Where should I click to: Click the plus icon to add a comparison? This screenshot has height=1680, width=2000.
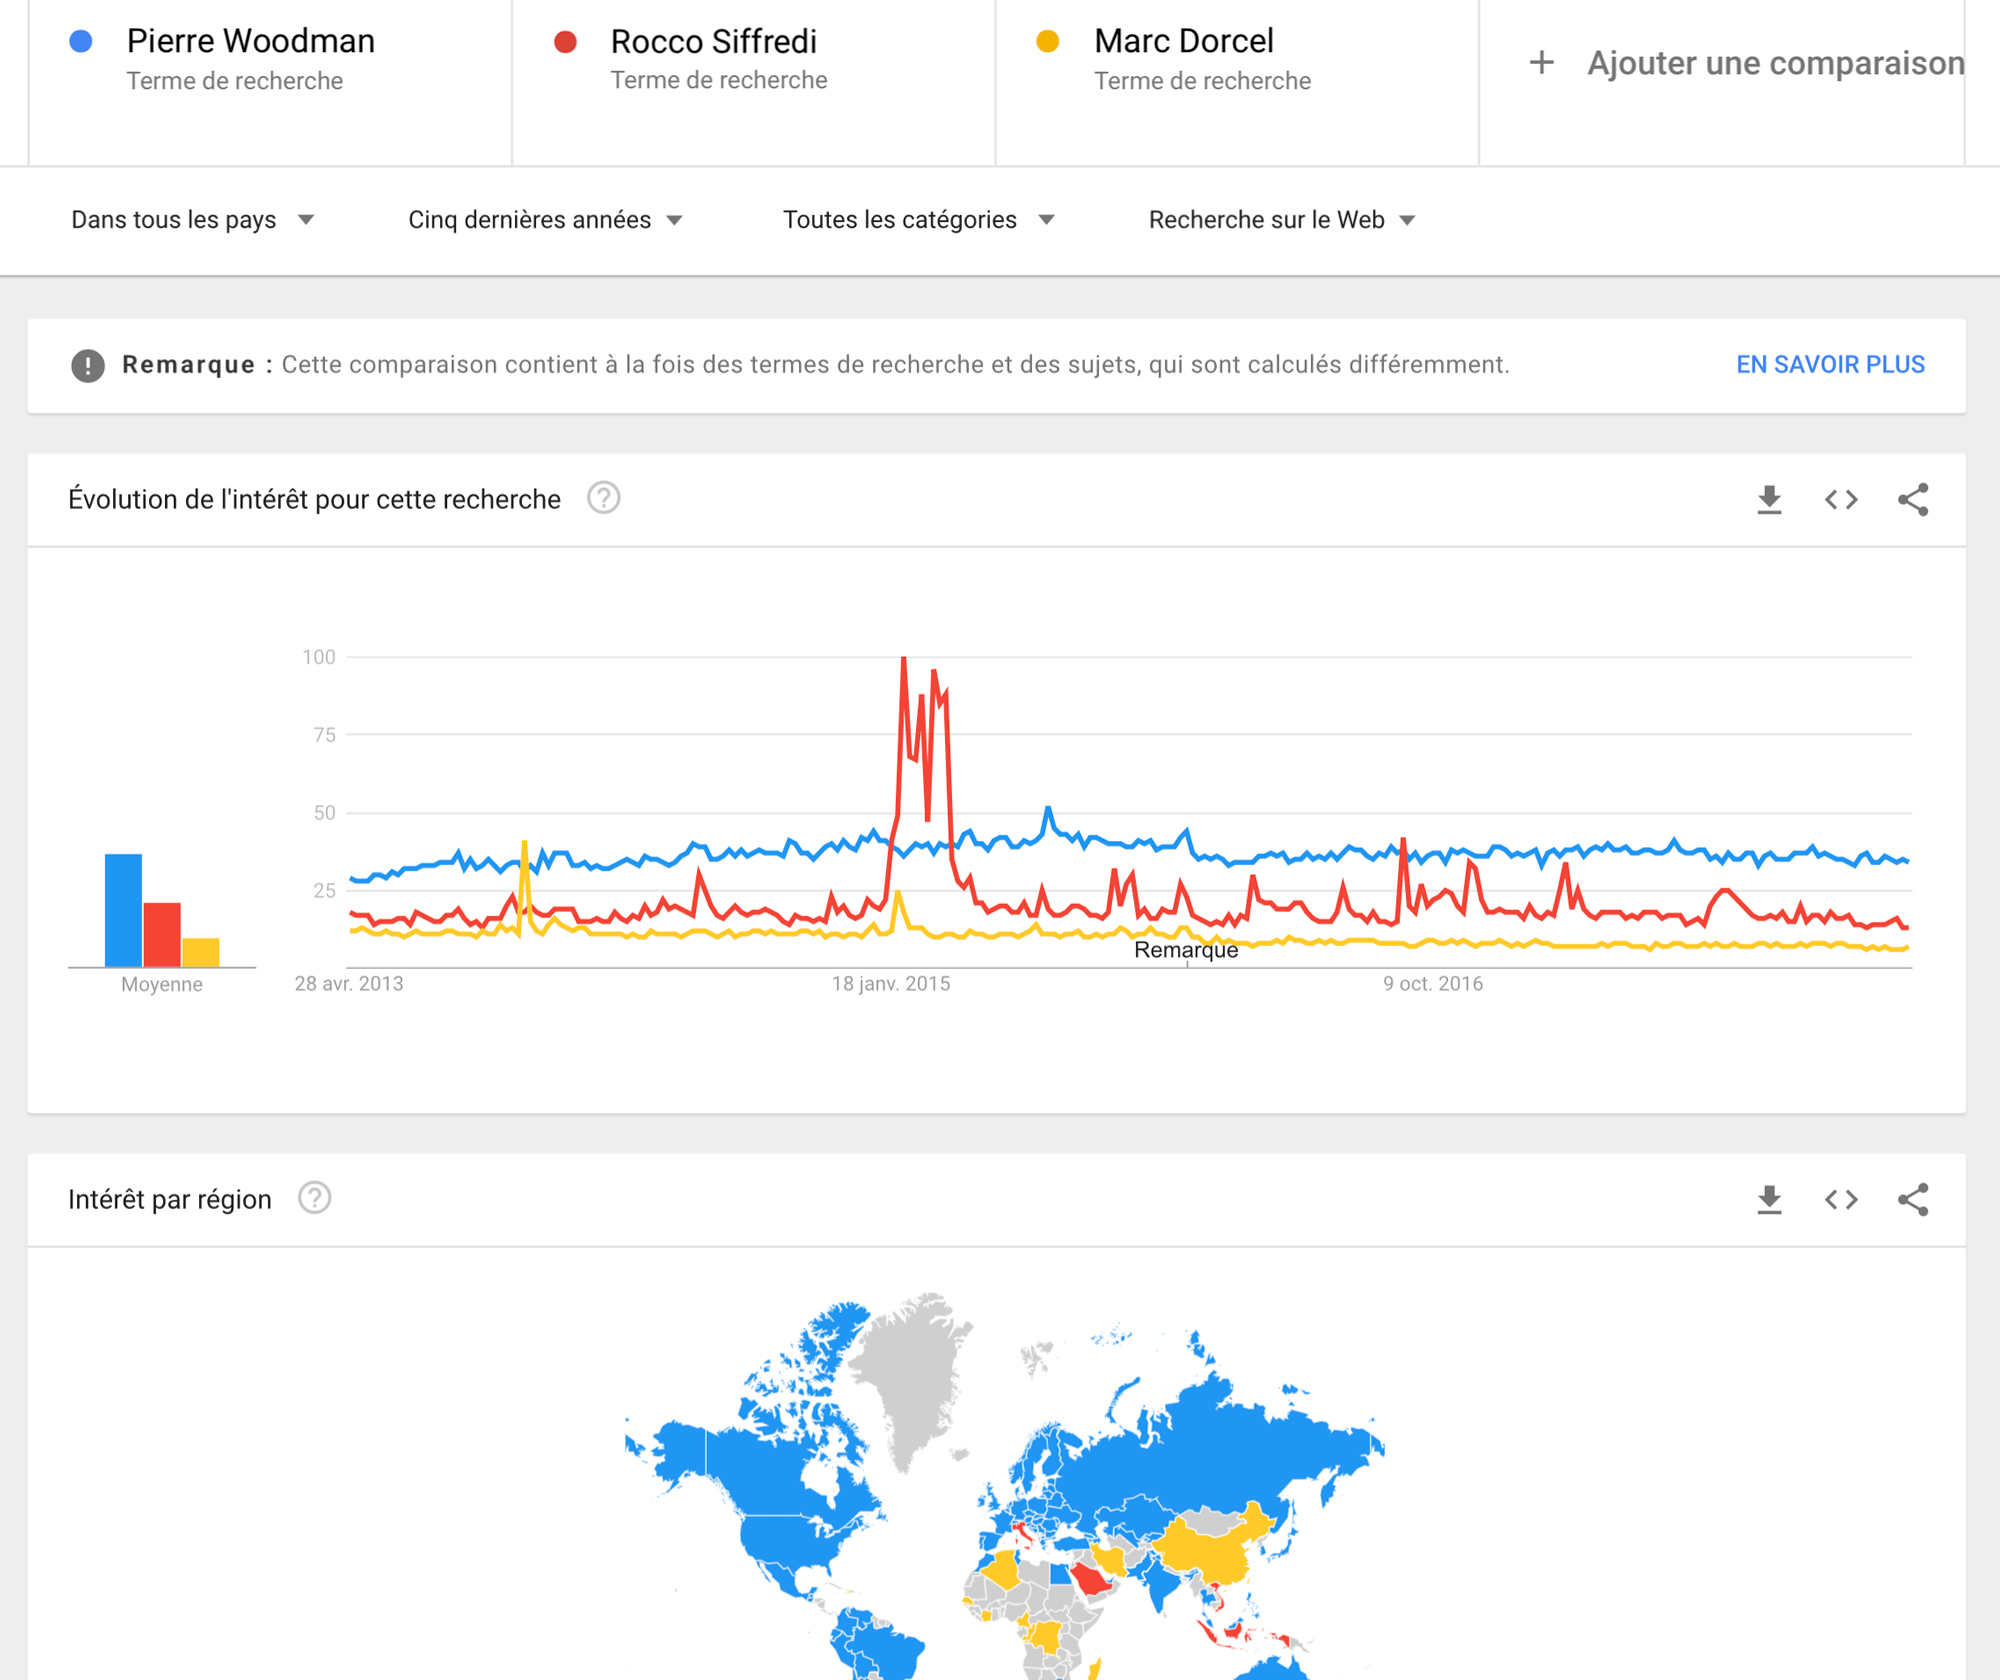[x=1541, y=63]
